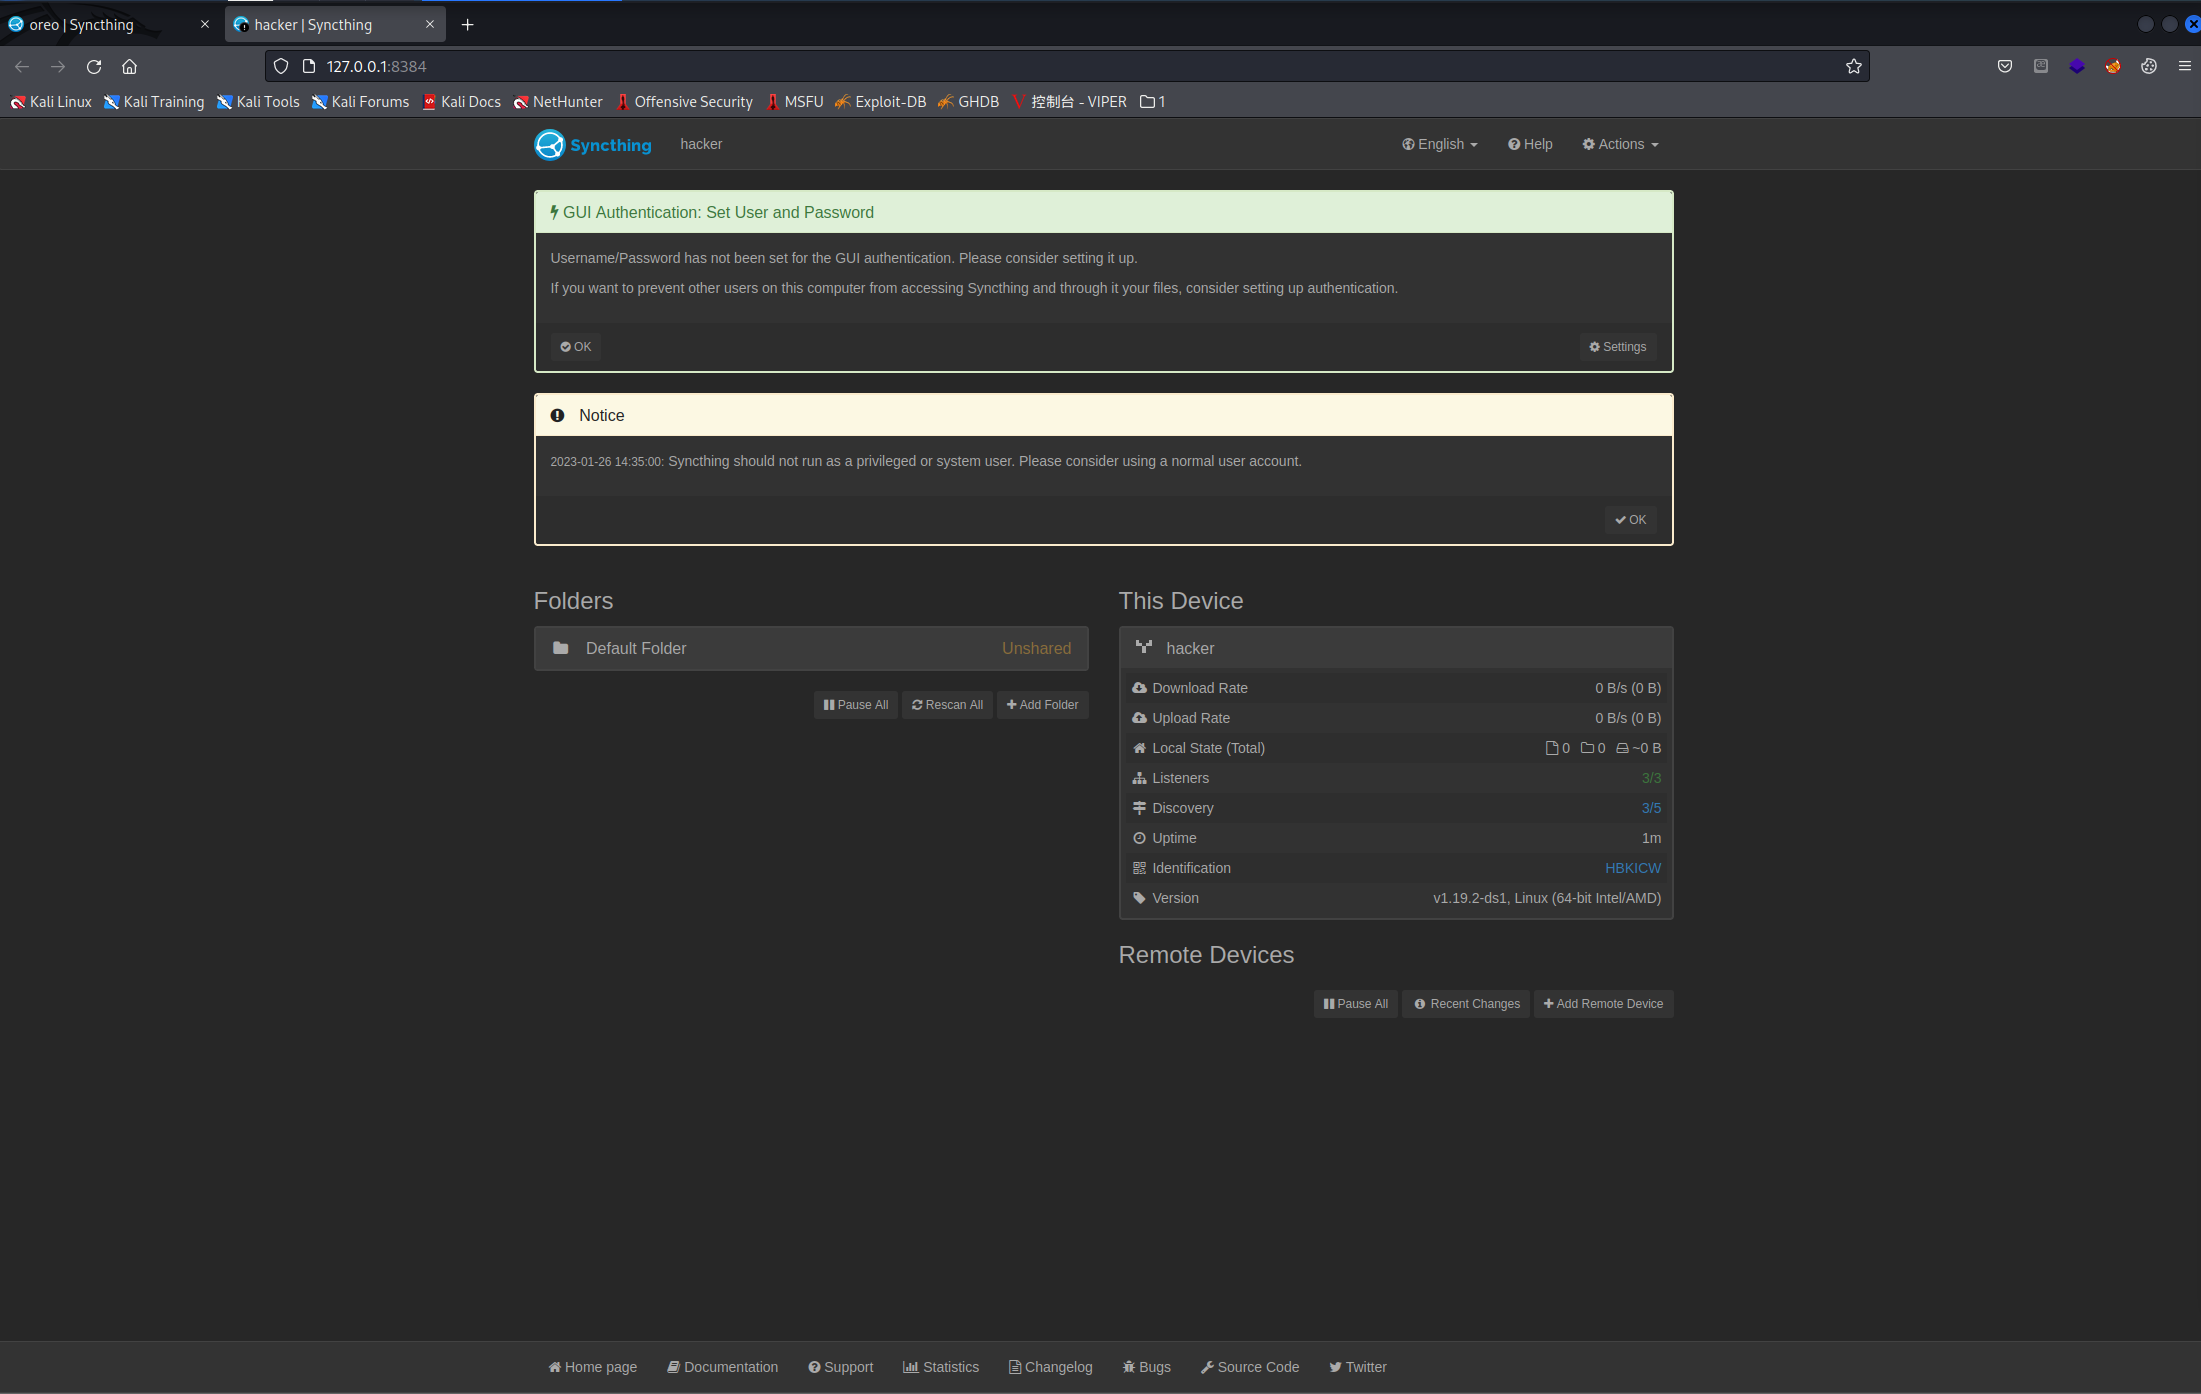Click the Discovery signpost icon

pos(1139,808)
